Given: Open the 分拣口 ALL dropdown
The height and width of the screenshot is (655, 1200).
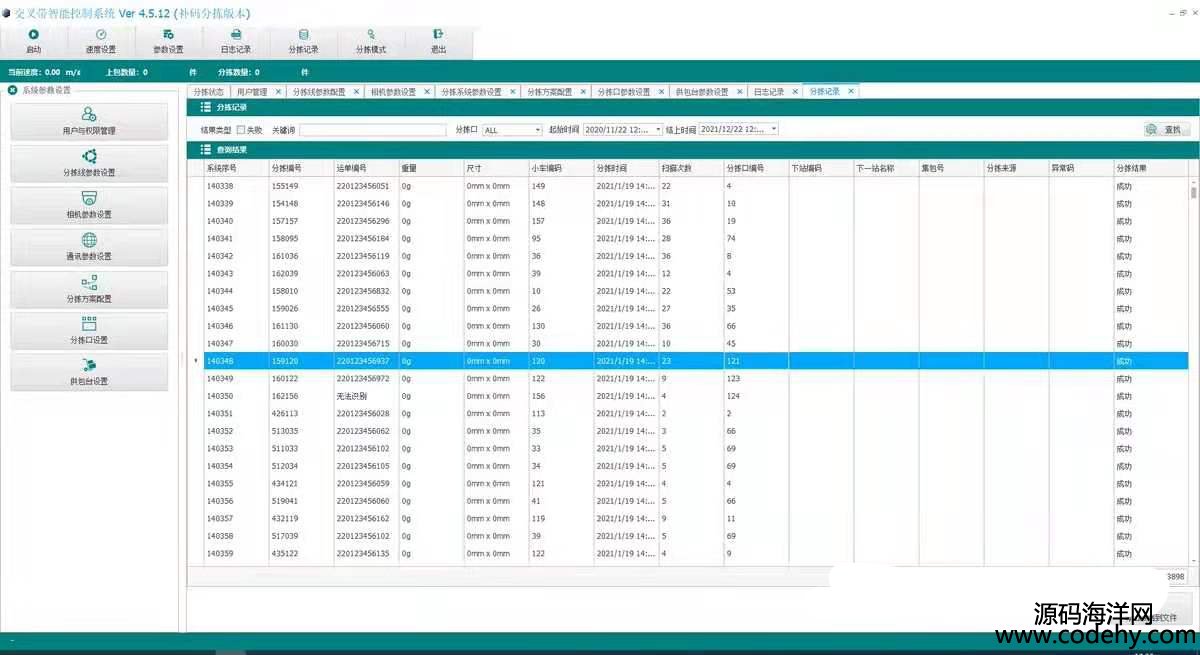Looking at the screenshot, I should click(536, 130).
